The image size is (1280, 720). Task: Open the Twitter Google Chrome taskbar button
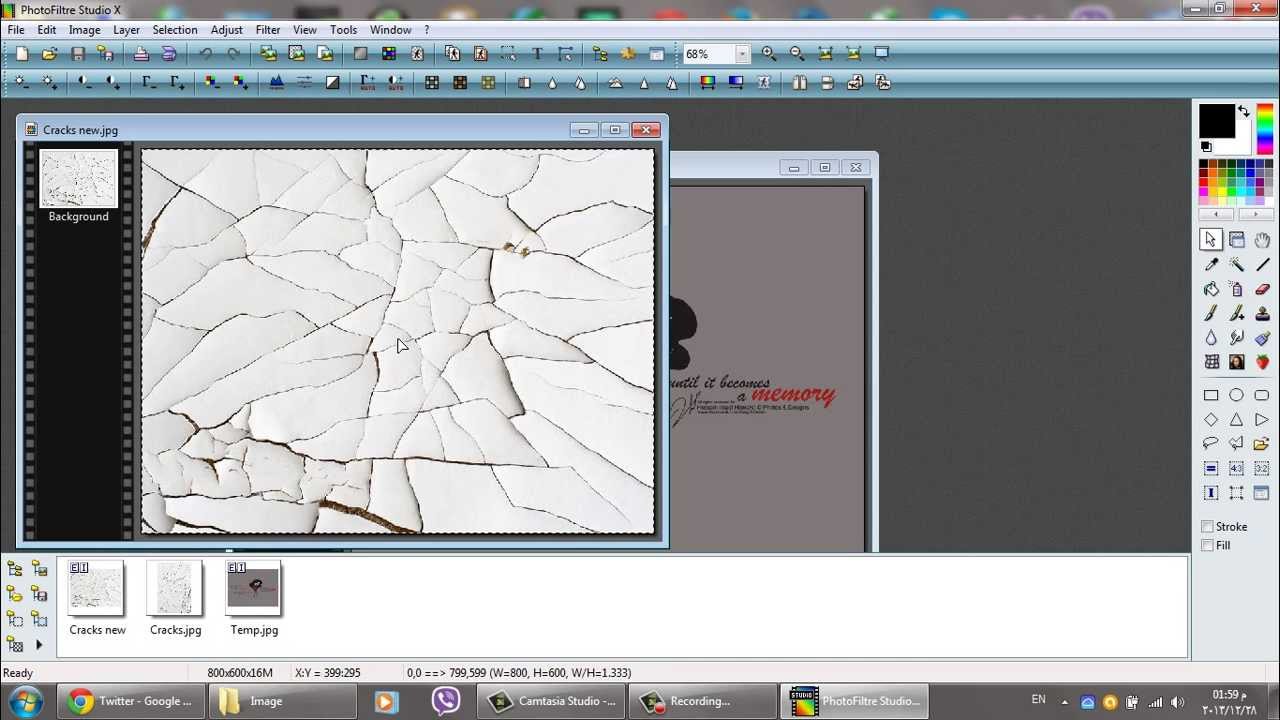(130, 701)
